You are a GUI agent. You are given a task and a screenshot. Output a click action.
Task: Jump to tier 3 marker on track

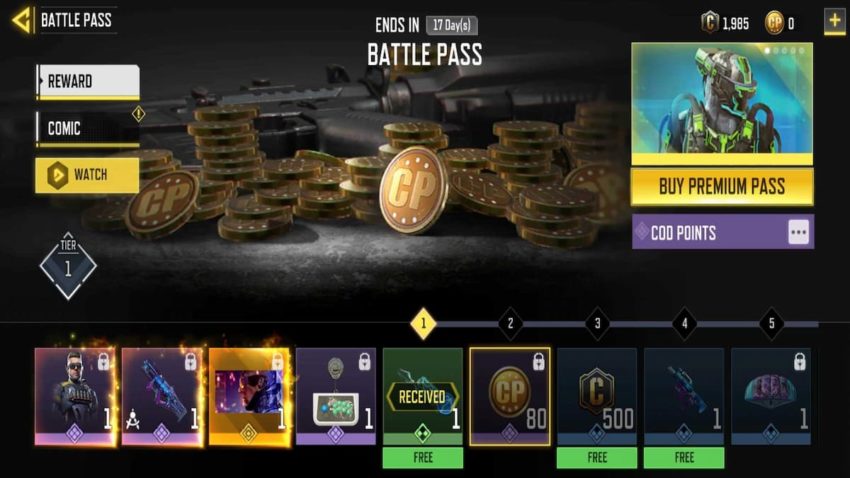[x=597, y=324]
